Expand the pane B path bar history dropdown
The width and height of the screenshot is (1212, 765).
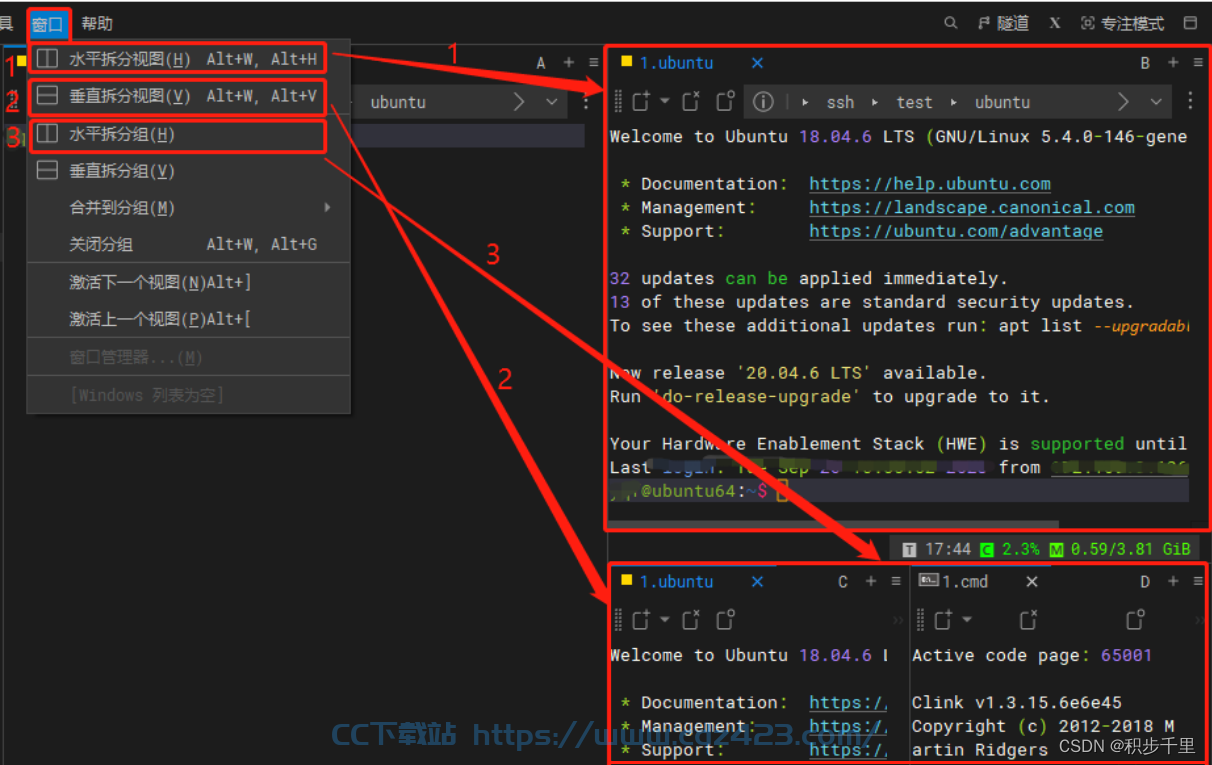point(1156,102)
